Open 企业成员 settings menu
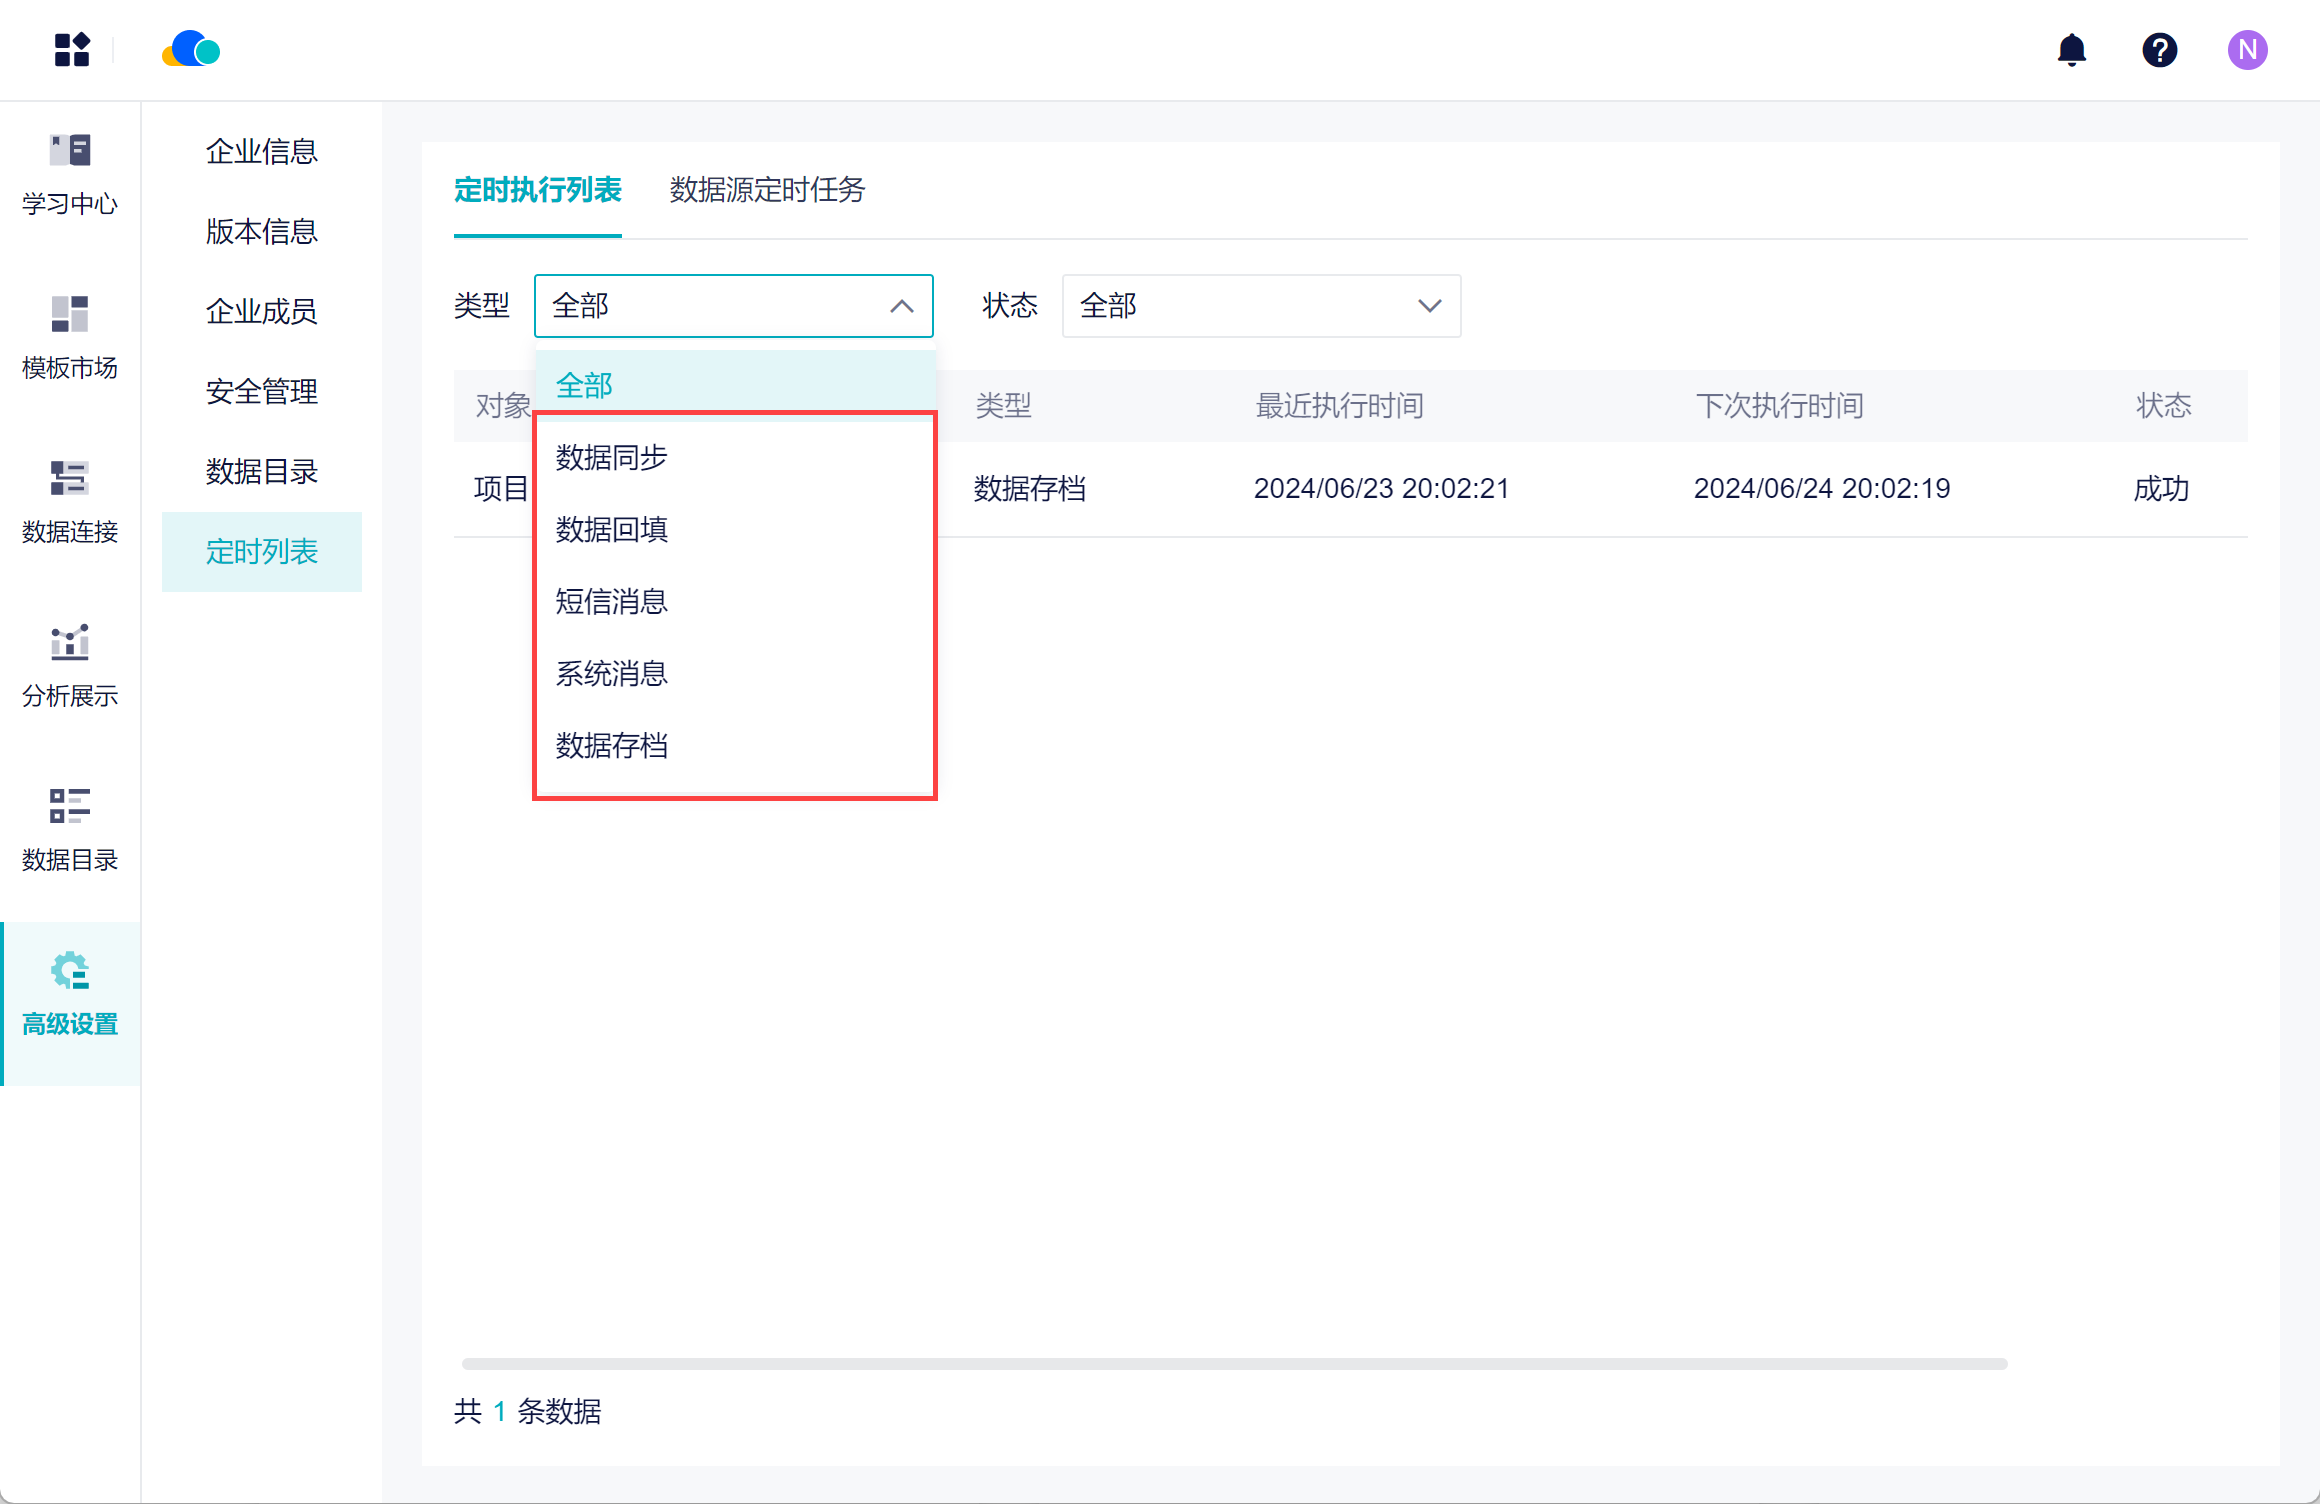The width and height of the screenshot is (2320, 1504). click(261, 312)
